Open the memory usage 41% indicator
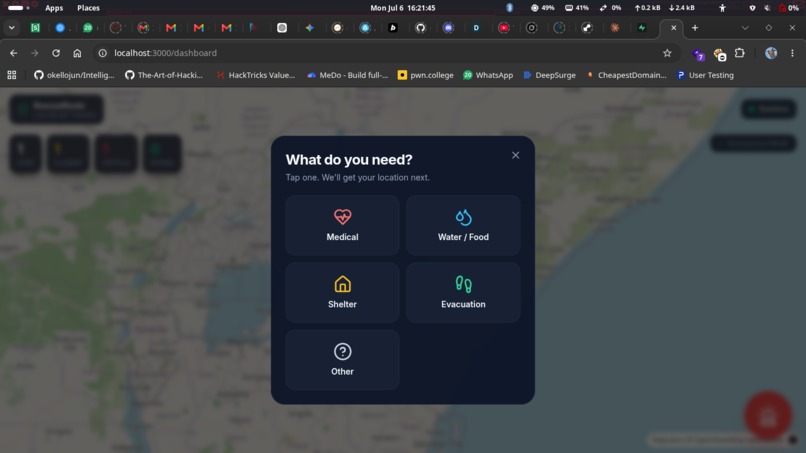This screenshot has width=806, height=453. tap(577, 8)
